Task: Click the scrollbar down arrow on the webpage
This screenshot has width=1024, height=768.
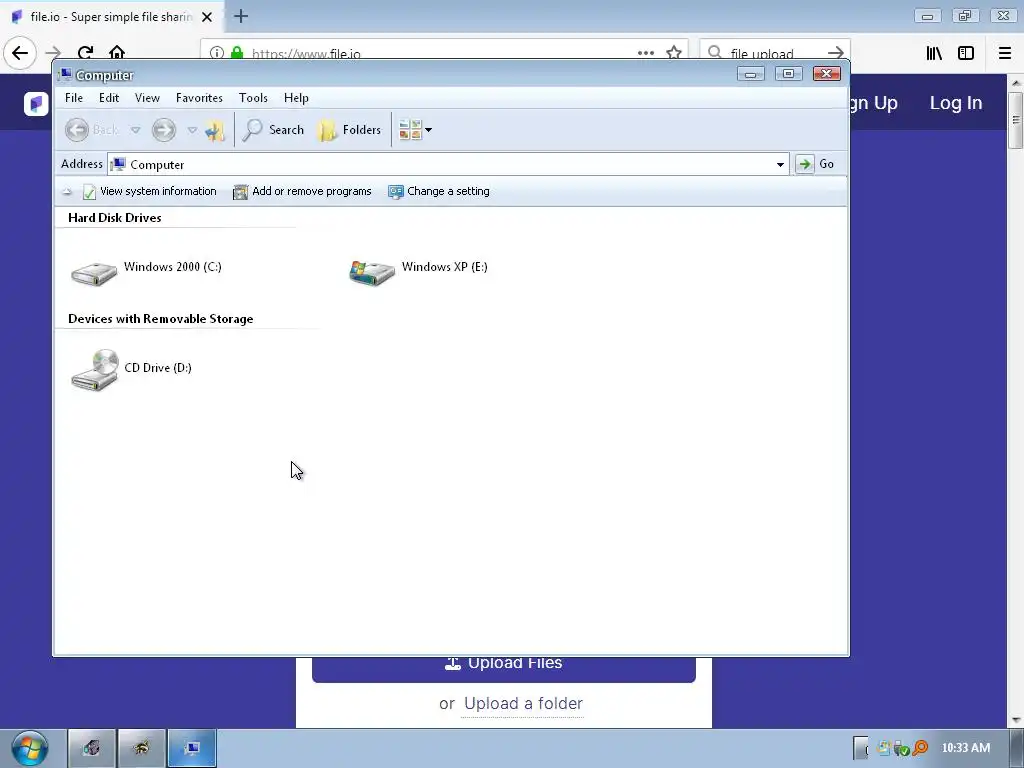Action: click(1016, 720)
